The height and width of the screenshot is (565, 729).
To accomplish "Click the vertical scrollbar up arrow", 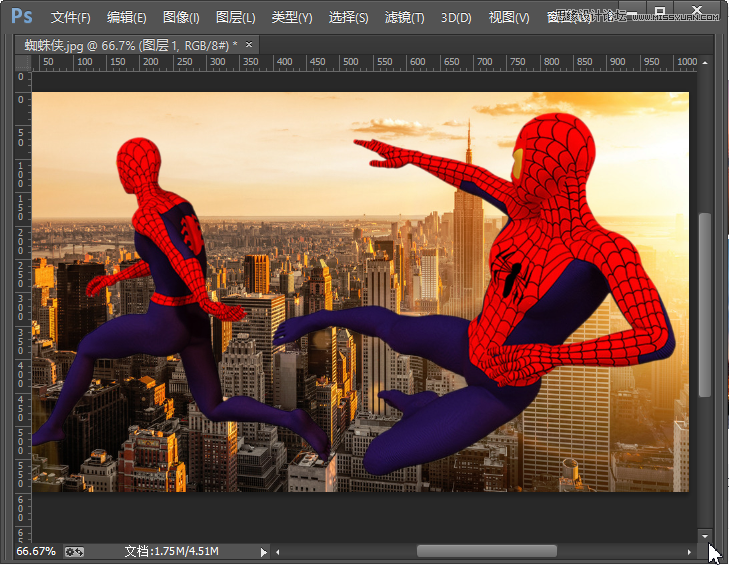I will coord(705,62).
